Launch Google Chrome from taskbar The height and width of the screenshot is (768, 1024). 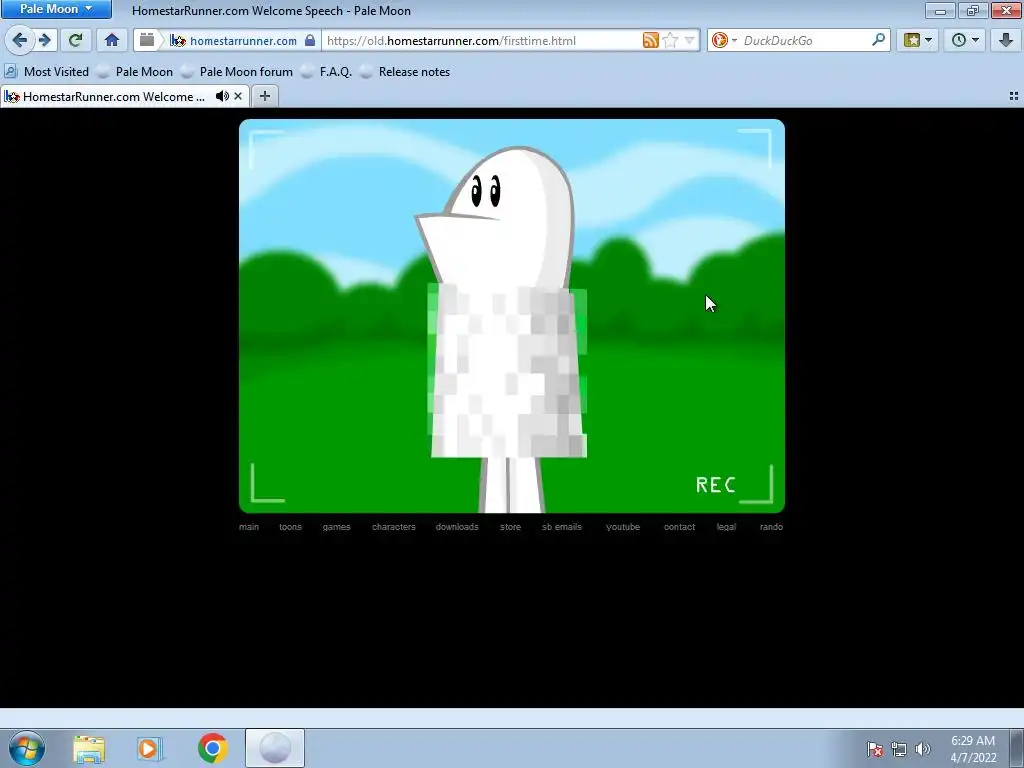tap(212, 748)
